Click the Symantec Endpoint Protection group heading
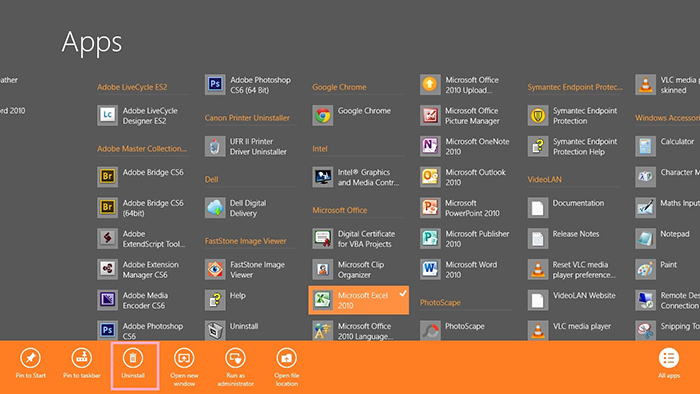The width and height of the screenshot is (700, 394). pos(575,87)
